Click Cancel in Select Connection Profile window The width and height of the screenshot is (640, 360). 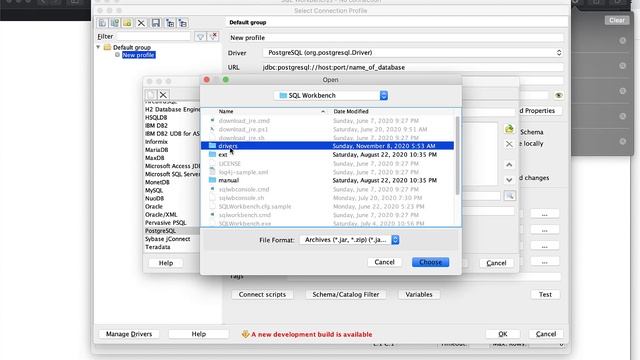(546, 334)
